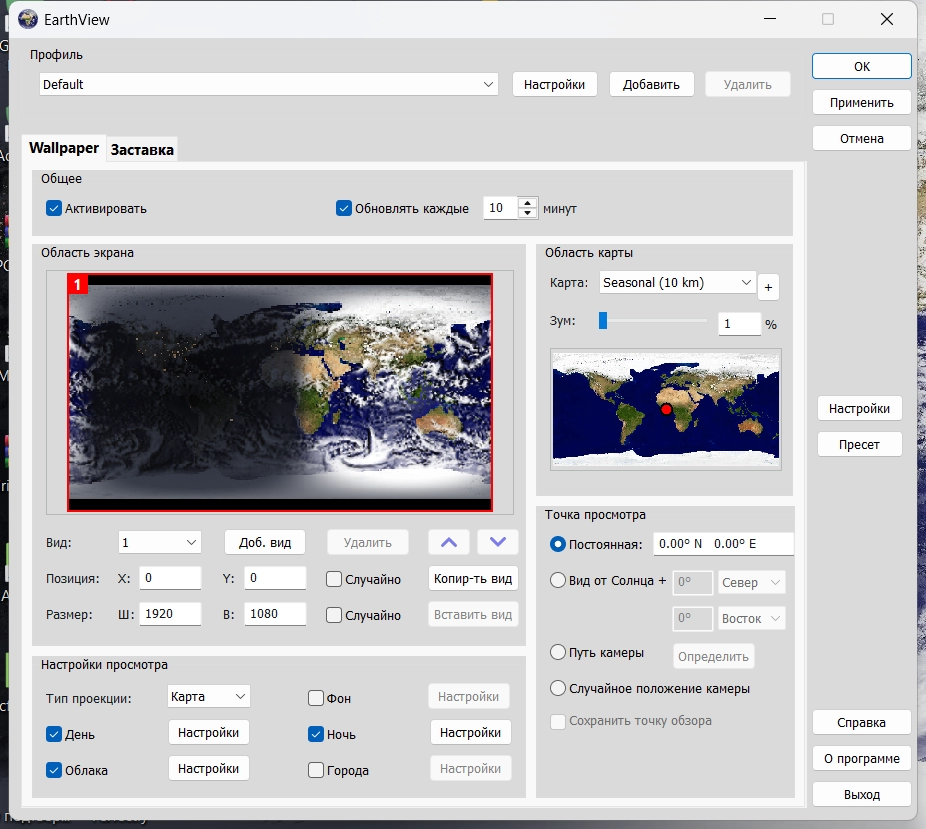Select the Путь камеры radio button
This screenshot has height=829, width=926.
tap(559, 652)
